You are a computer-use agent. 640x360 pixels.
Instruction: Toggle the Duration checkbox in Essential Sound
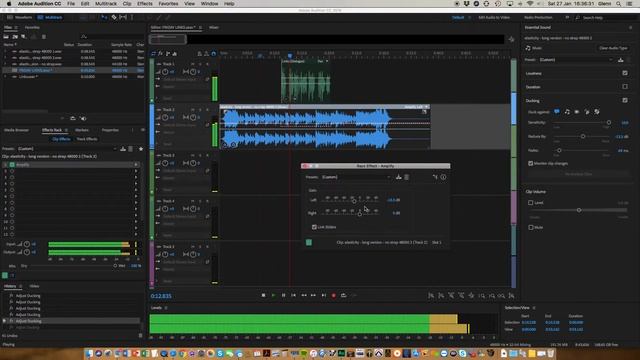625,87
